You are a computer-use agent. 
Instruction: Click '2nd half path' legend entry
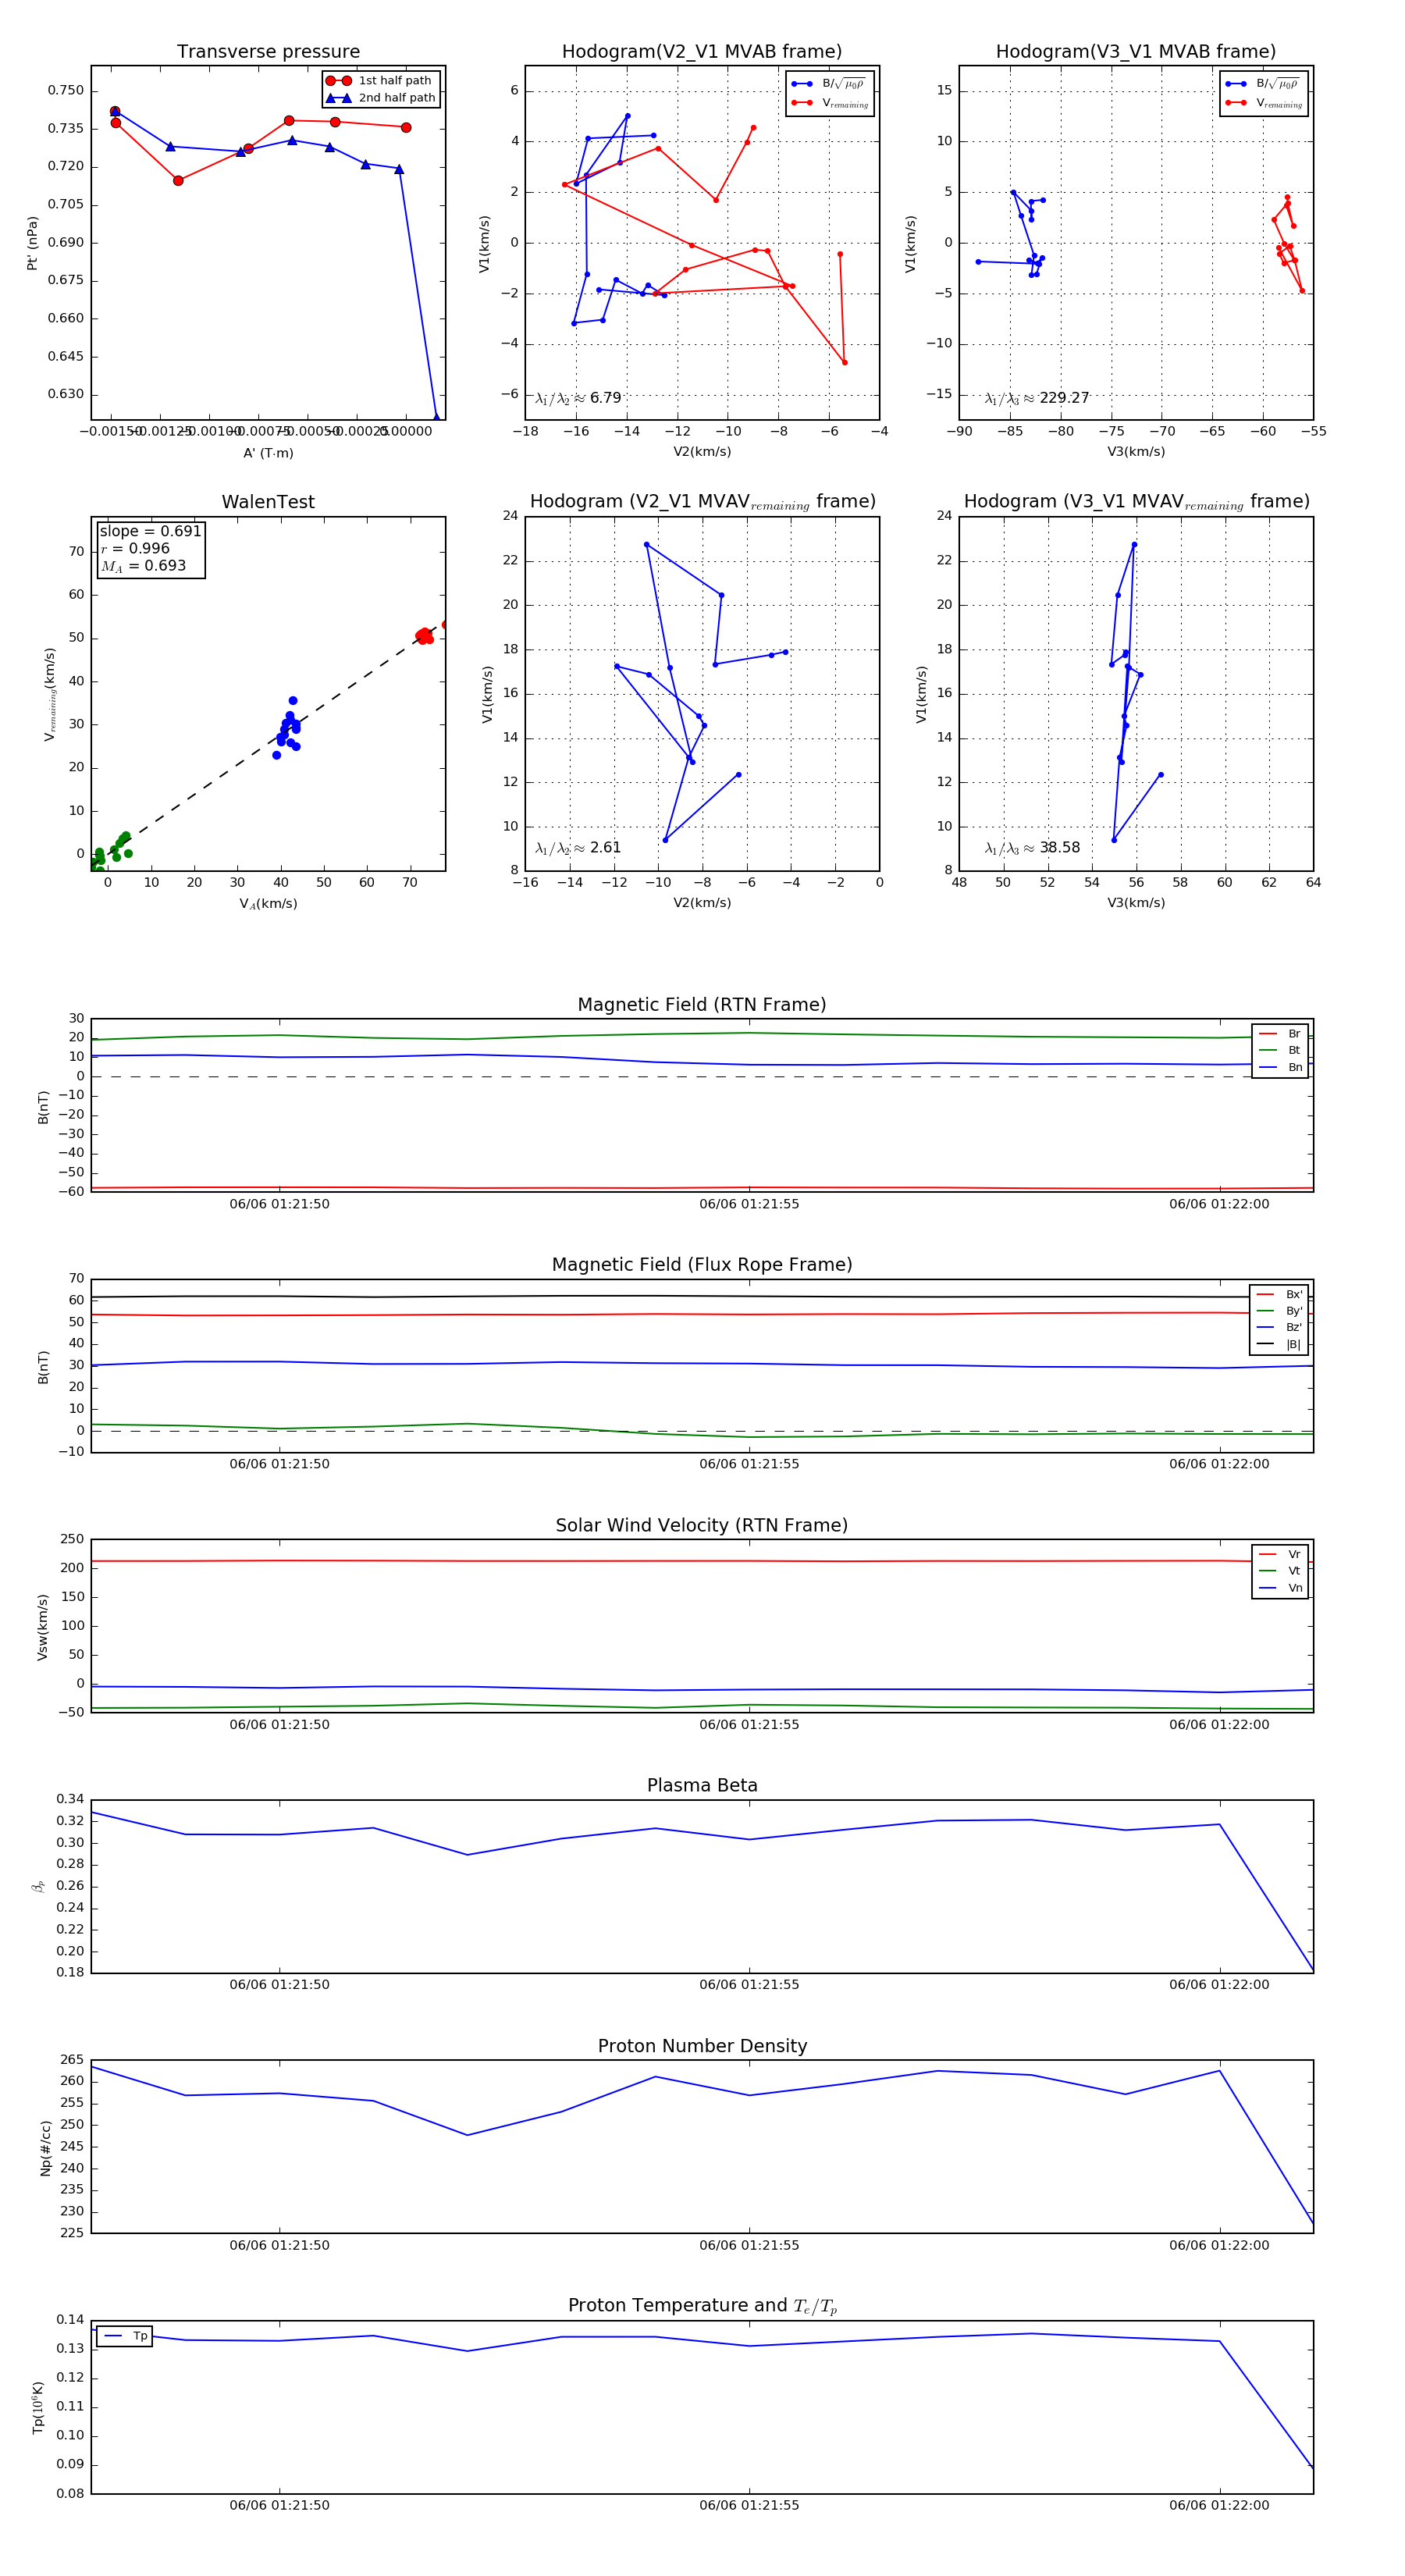click(x=381, y=98)
